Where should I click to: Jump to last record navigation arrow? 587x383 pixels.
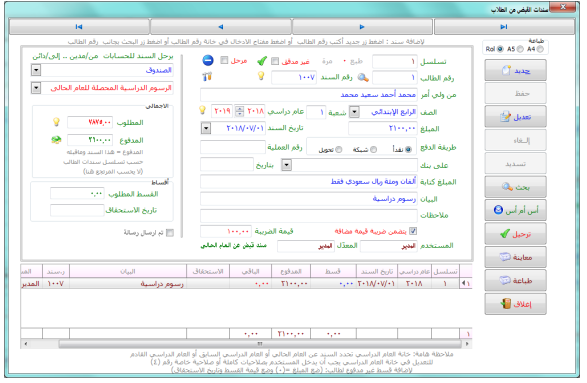(504, 27)
